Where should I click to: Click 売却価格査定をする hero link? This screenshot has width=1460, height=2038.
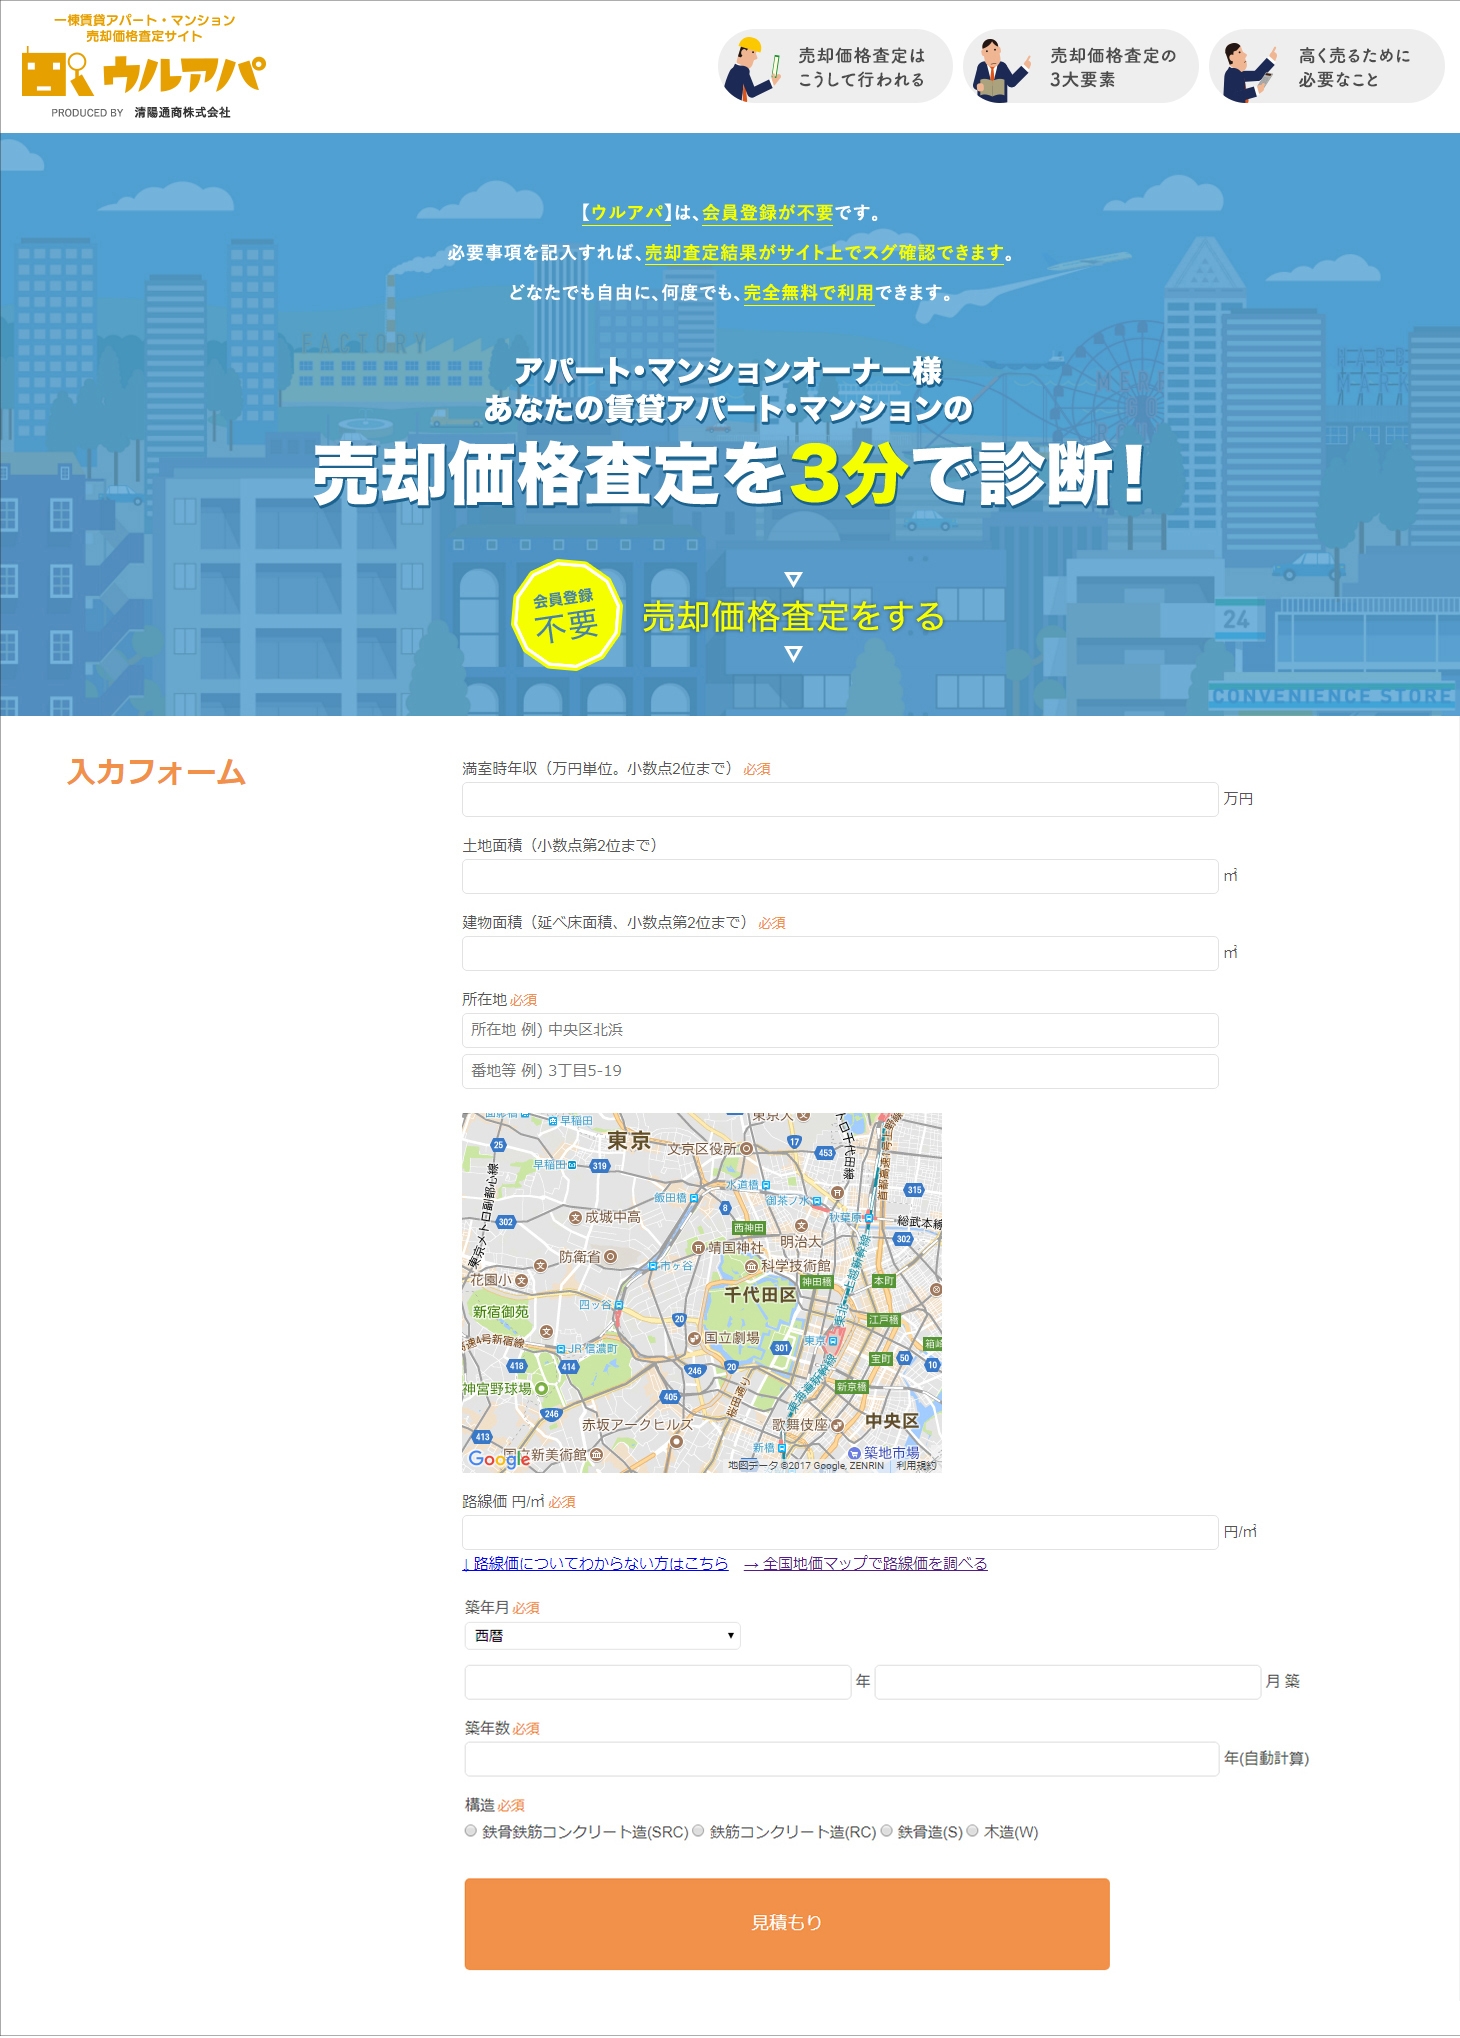[793, 616]
